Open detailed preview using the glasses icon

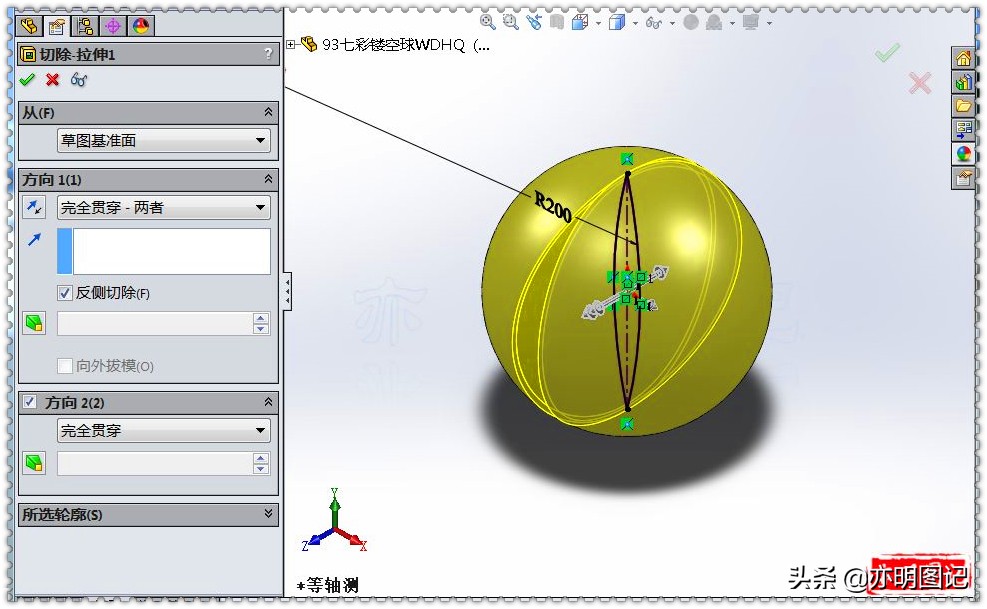[78, 80]
